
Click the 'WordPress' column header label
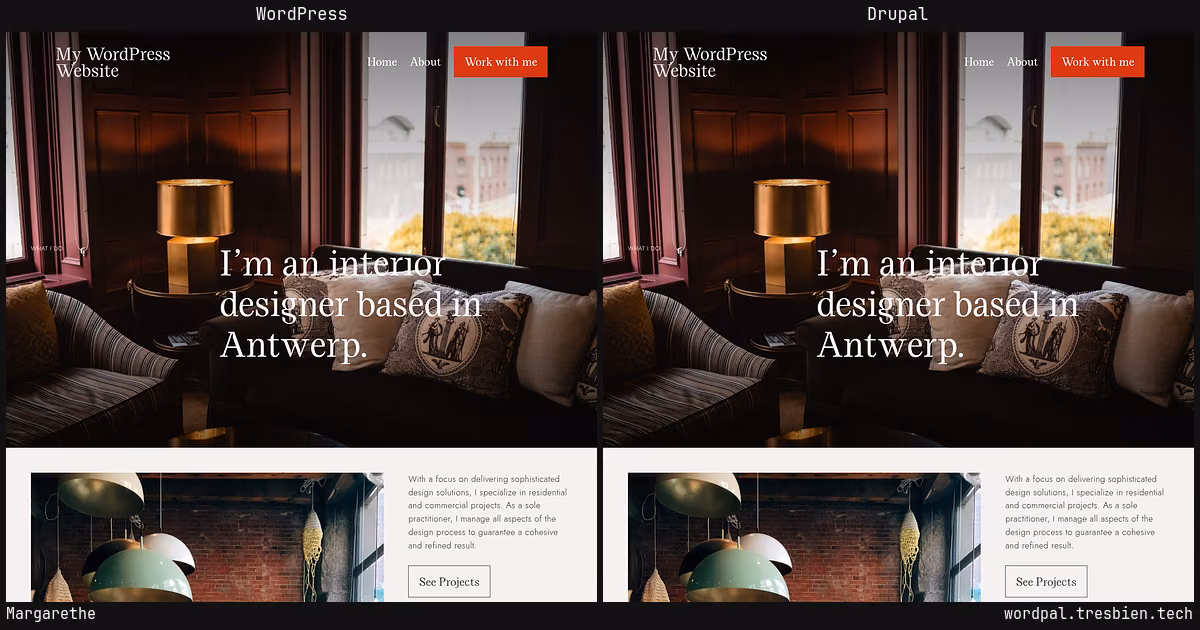pyautogui.click(x=301, y=14)
